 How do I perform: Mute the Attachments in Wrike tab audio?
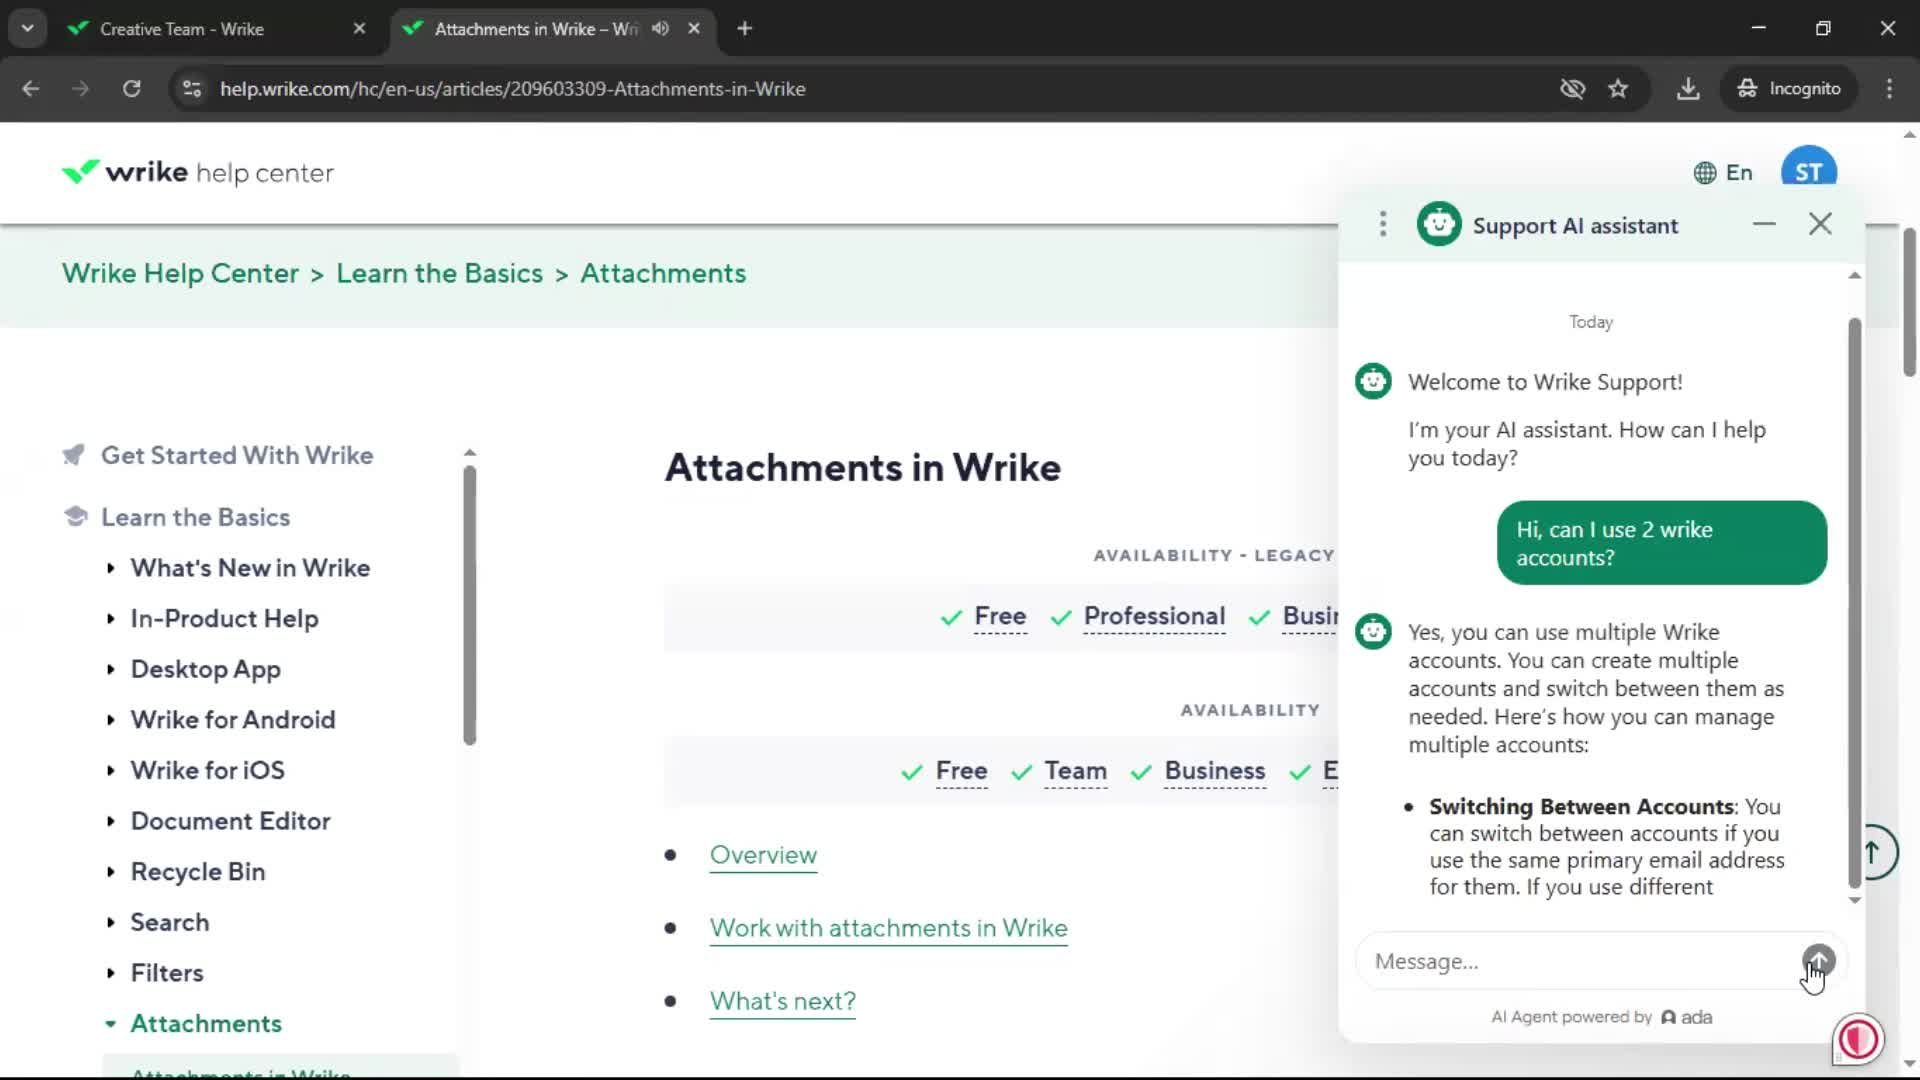[660, 28]
